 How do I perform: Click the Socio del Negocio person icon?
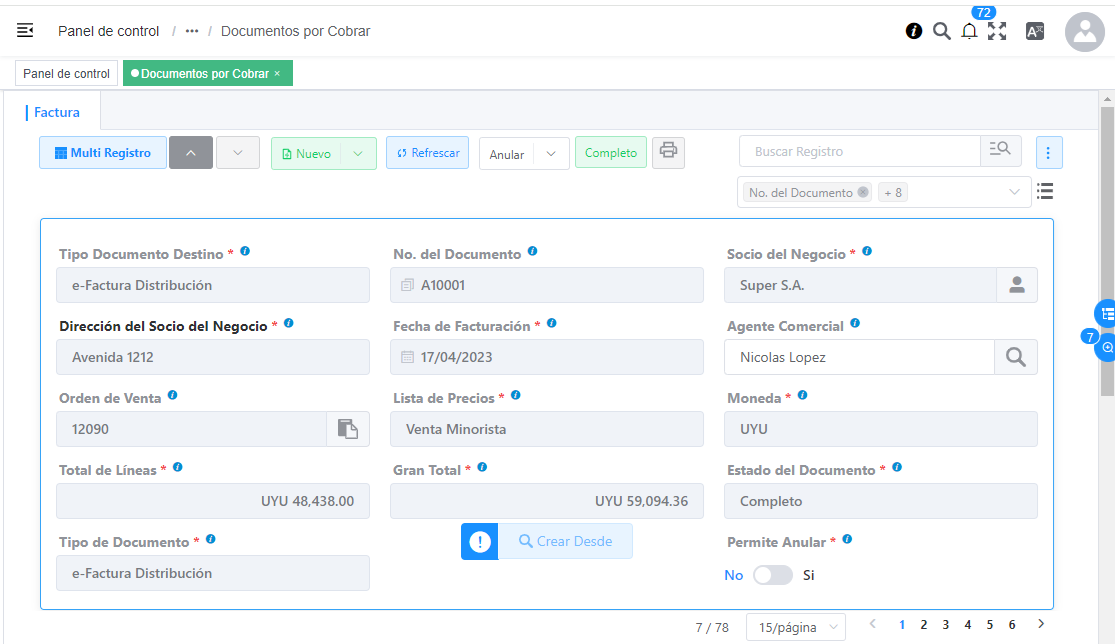[1016, 285]
